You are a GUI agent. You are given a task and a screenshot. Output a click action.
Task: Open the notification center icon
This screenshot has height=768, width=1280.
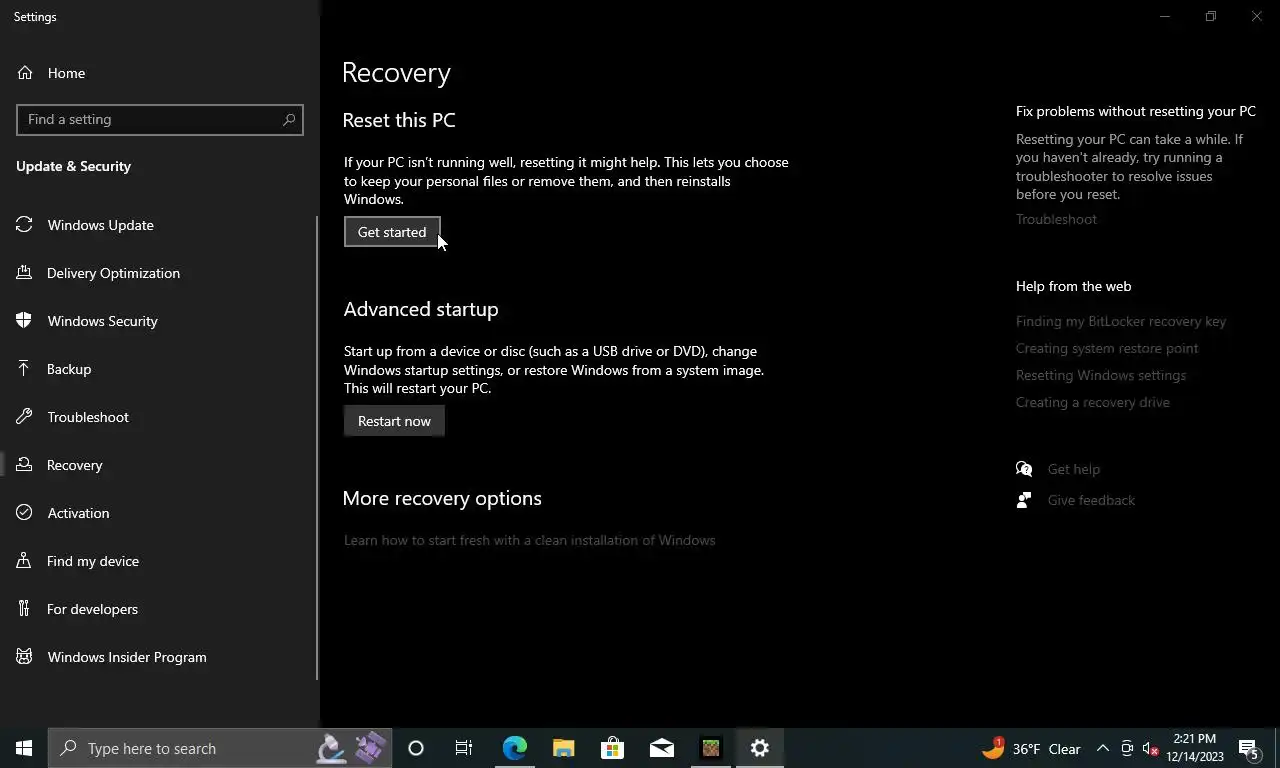[1249, 748]
